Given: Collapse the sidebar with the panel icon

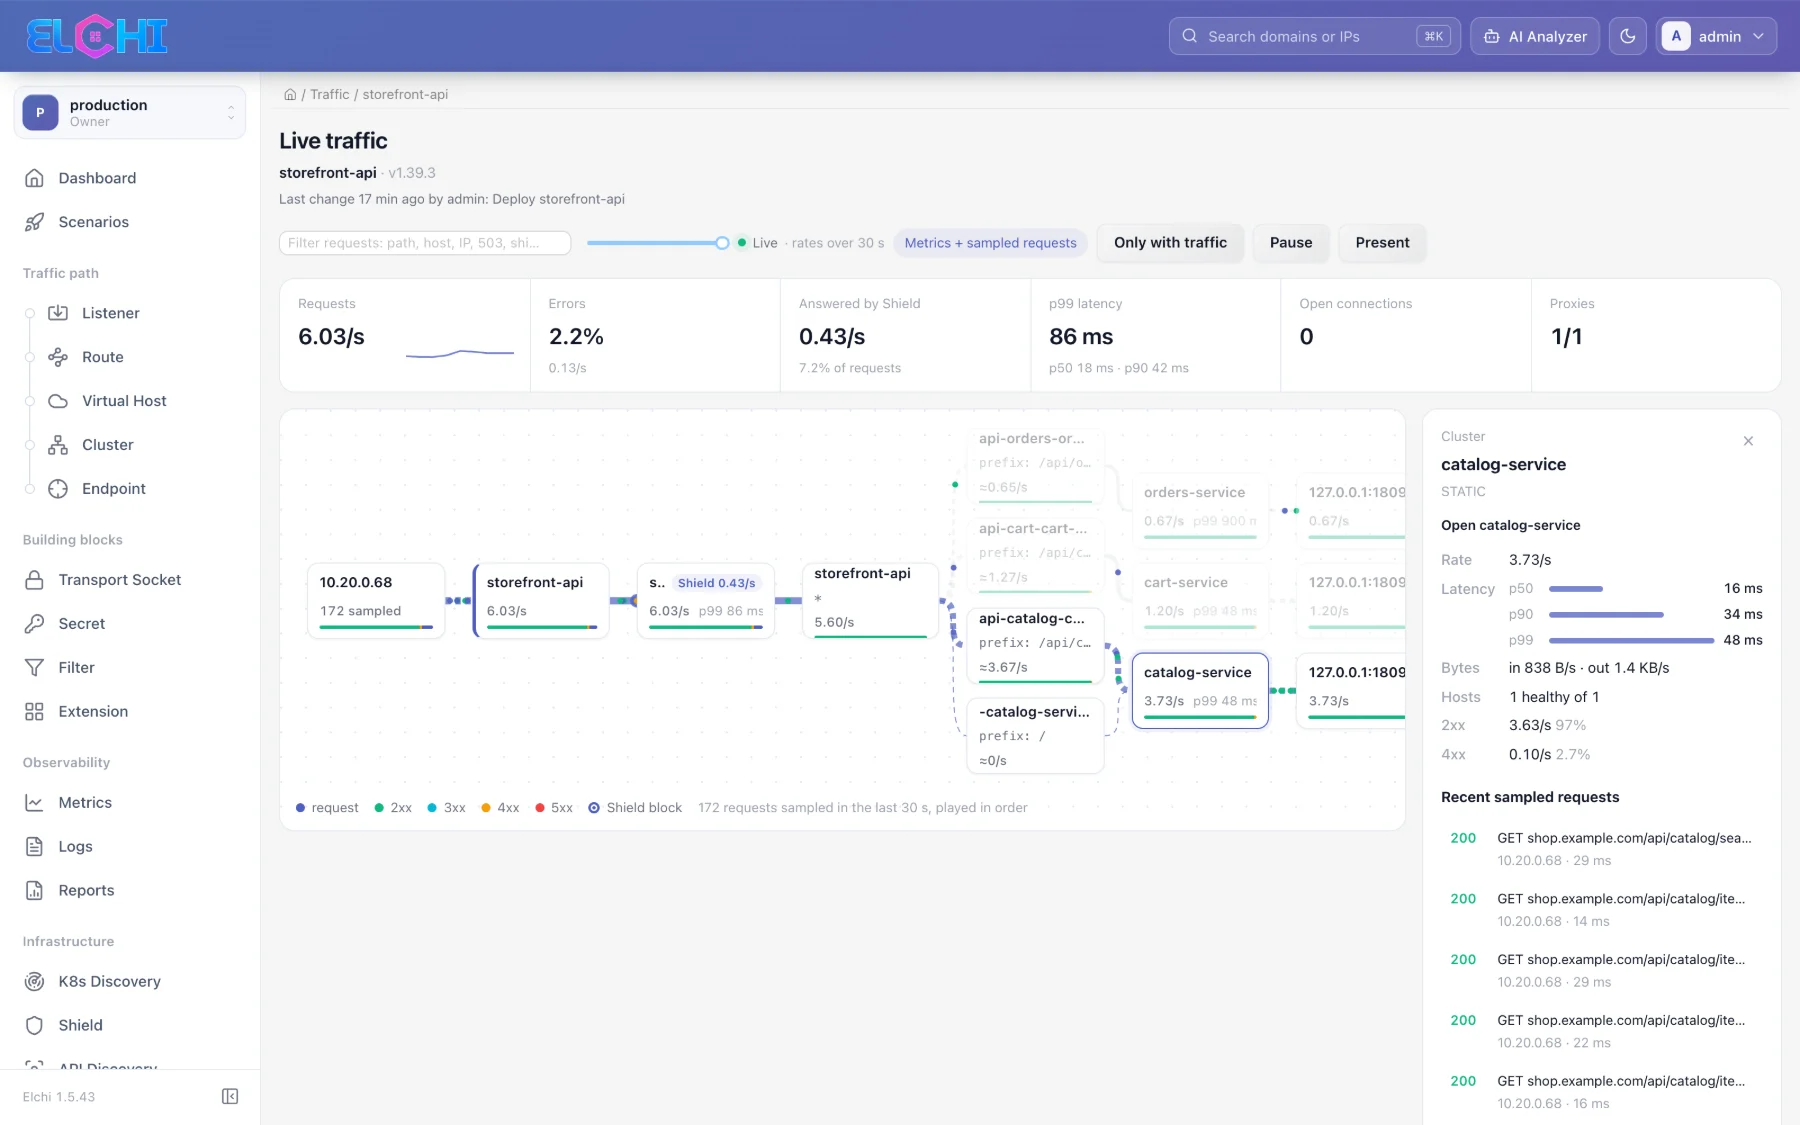Looking at the screenshot, I should point(230,1097).
